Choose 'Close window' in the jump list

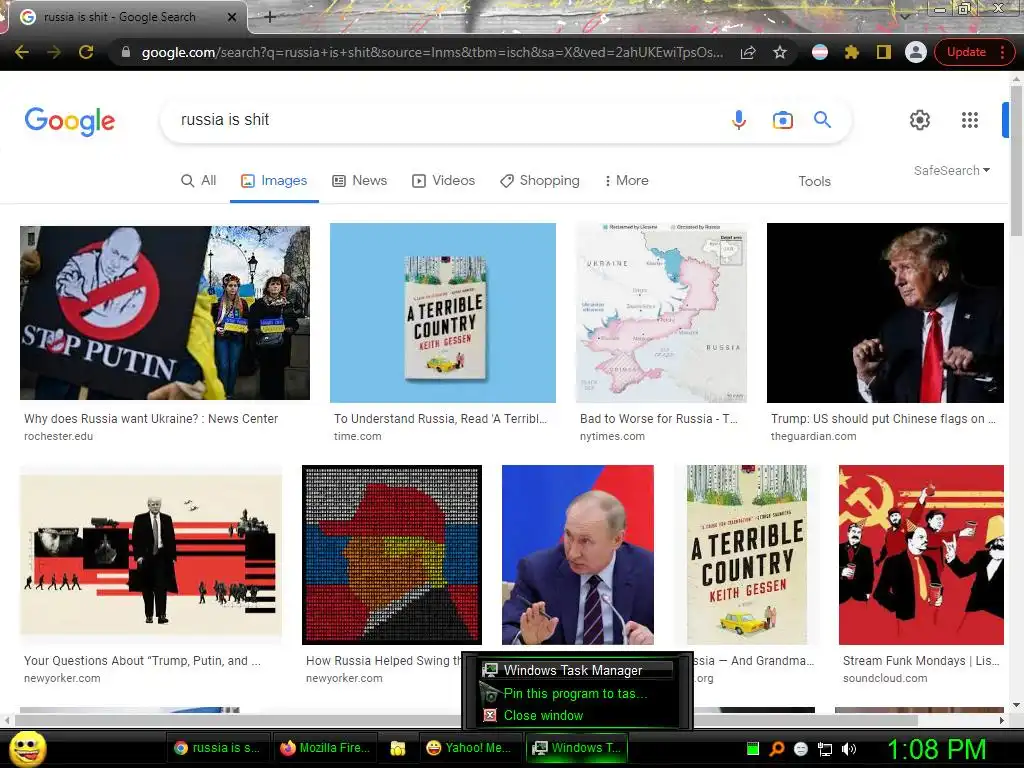point(577,715)
